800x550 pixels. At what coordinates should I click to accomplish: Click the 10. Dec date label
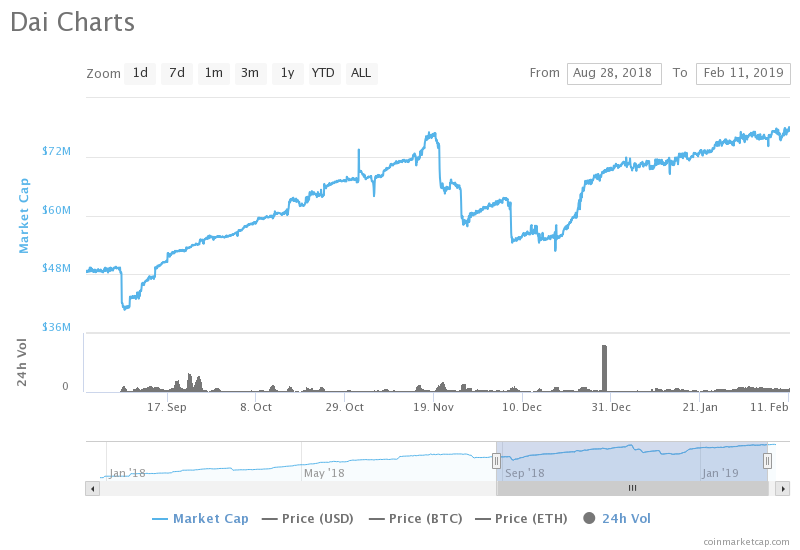coord(522,407)
